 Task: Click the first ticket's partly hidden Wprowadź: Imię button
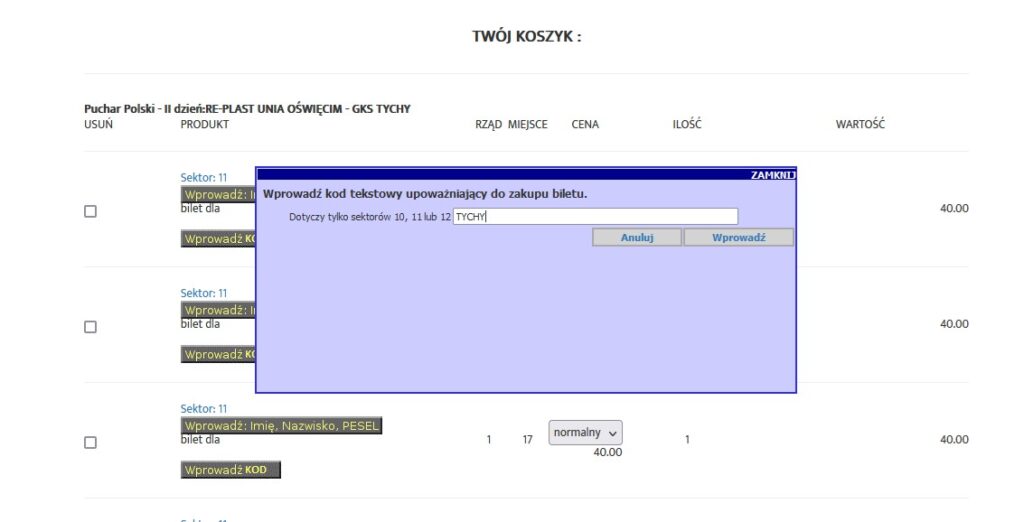pyautogui.click(x=218, y=195)
